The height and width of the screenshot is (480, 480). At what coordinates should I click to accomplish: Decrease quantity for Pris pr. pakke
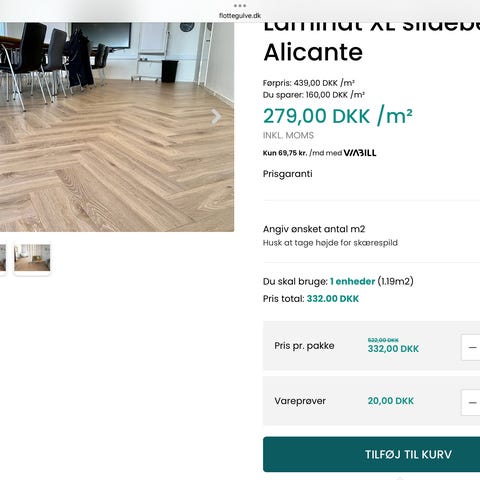tap(472, 348)
